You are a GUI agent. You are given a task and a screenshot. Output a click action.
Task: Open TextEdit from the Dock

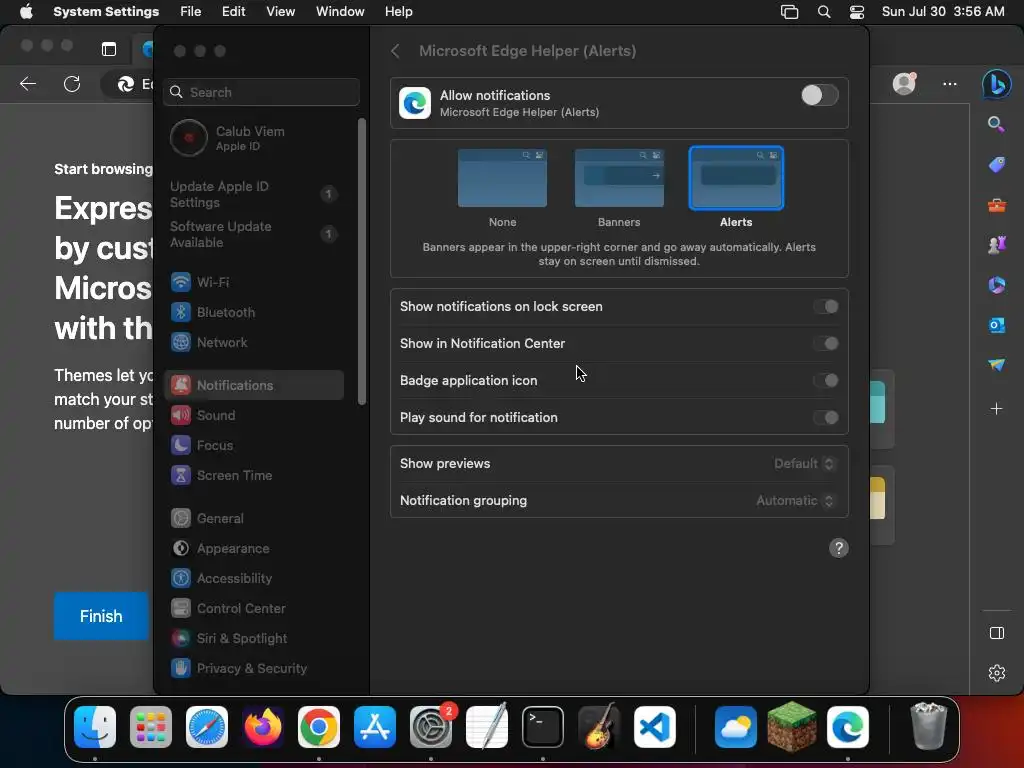click(487, 727)
